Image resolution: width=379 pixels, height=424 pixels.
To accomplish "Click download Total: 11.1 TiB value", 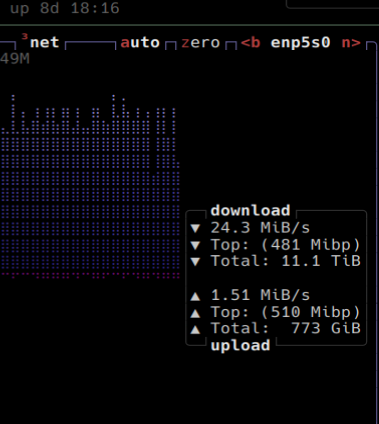I will [x=286, y=261].
